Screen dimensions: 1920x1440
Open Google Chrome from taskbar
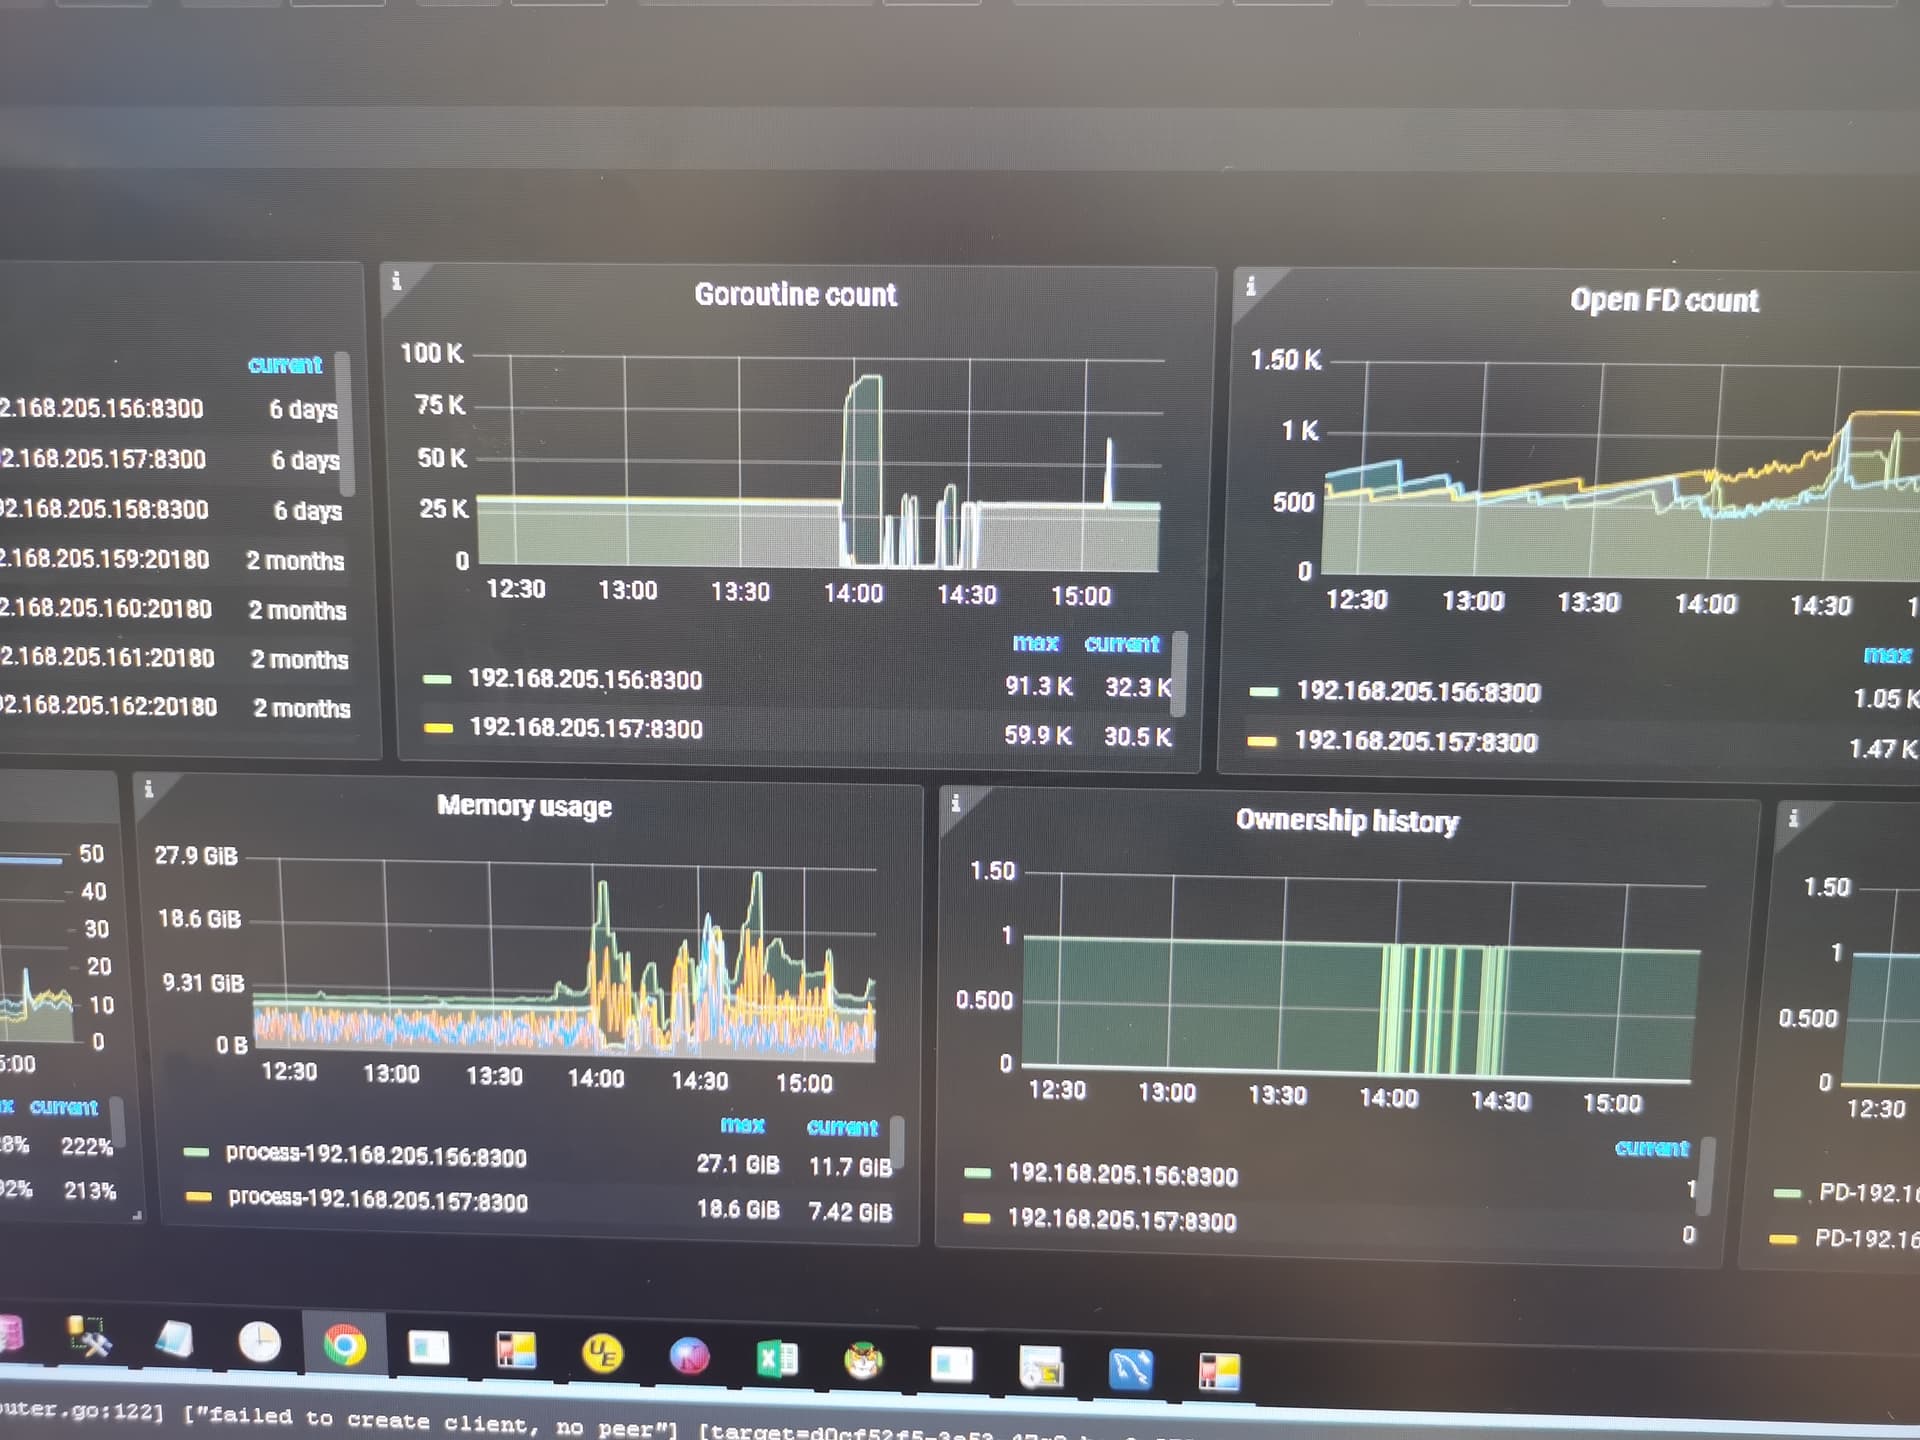[x=344, y=1346]
